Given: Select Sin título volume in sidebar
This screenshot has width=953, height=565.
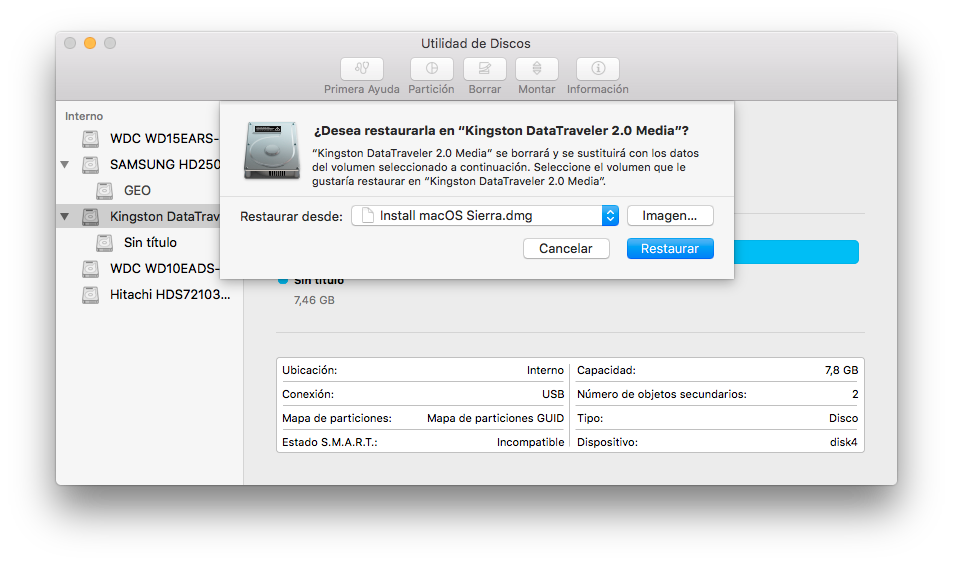Looking at the screenshot, I should click(x=150, y=242).
